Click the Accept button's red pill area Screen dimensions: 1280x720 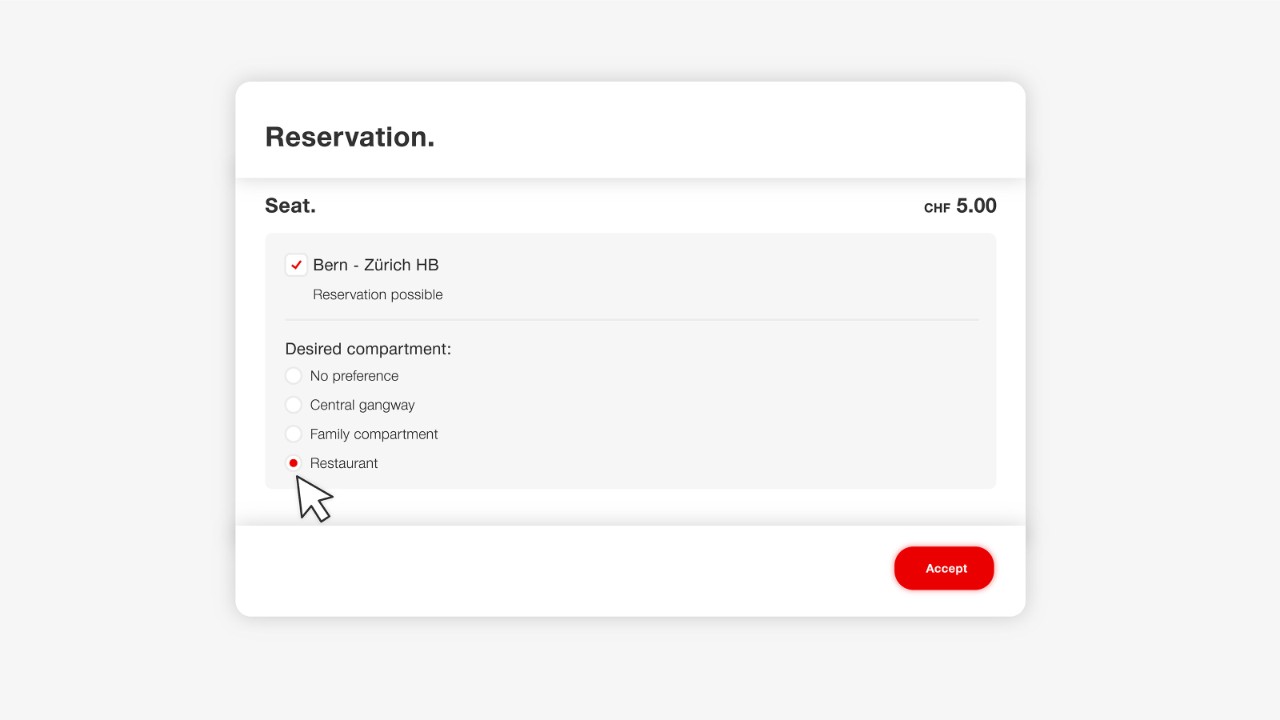coord(944,567)
